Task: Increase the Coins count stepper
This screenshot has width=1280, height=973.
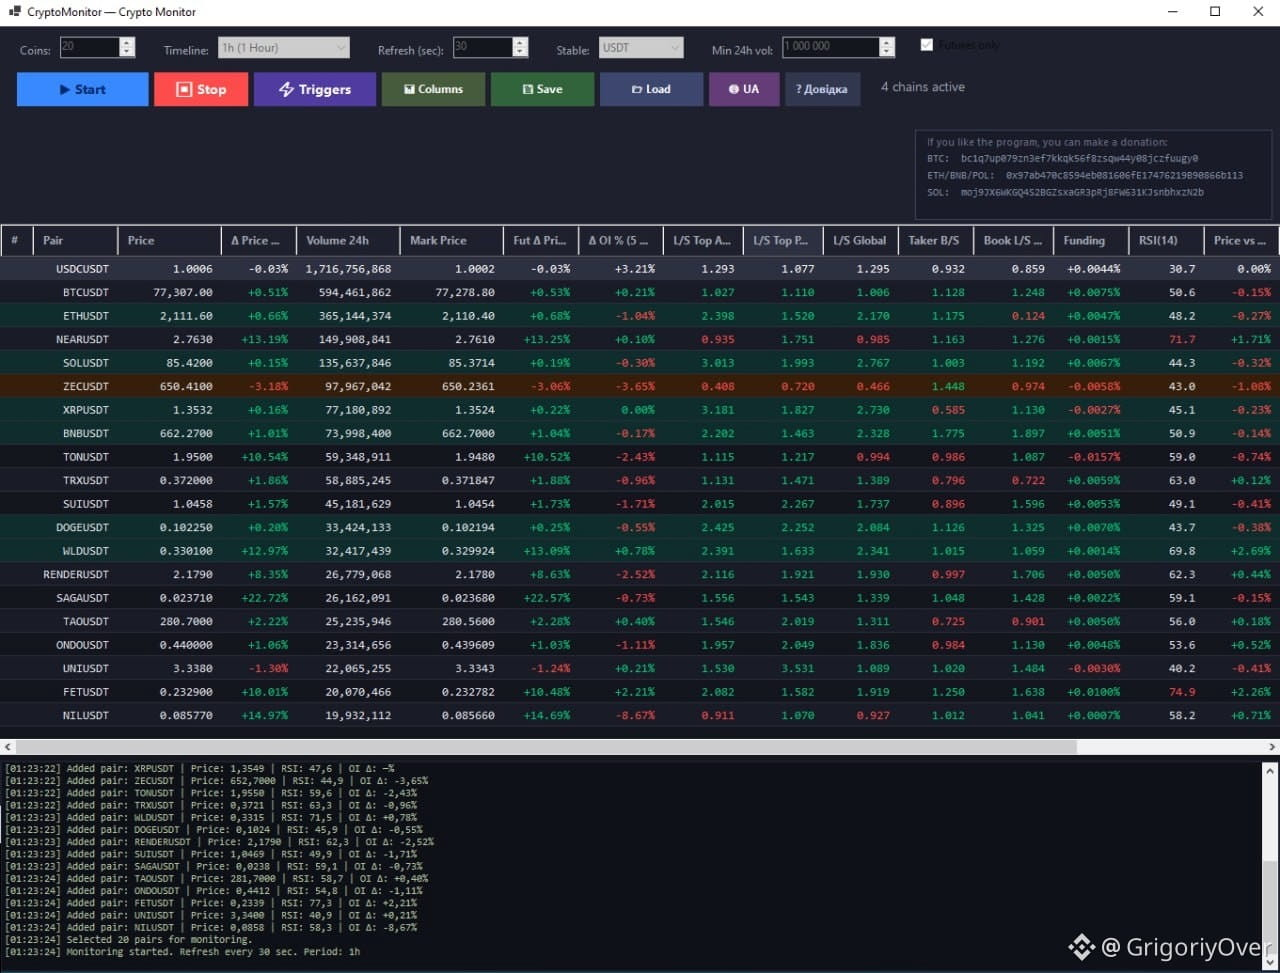Action: coord(127,42)
